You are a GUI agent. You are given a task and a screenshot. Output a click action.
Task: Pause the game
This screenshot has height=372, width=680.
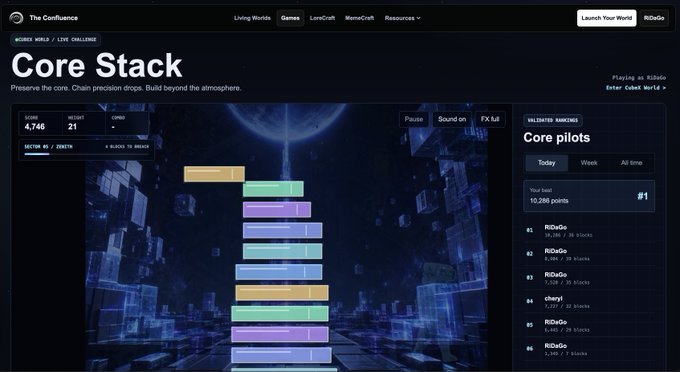(x=414, y=119)
